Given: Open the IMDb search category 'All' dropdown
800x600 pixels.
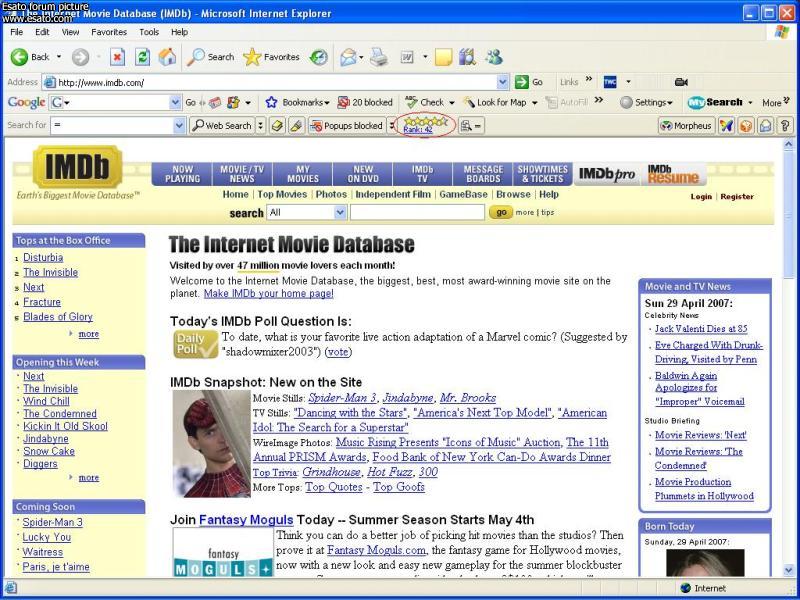Looking at the screenshot, I should click(x=339, y=212).
